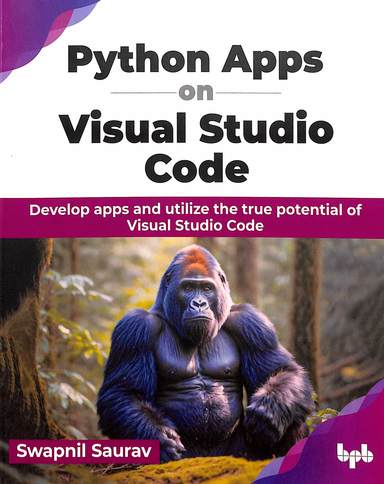Click the word 'on' in the title
The image size is (384, 484).
pos(196,93)
